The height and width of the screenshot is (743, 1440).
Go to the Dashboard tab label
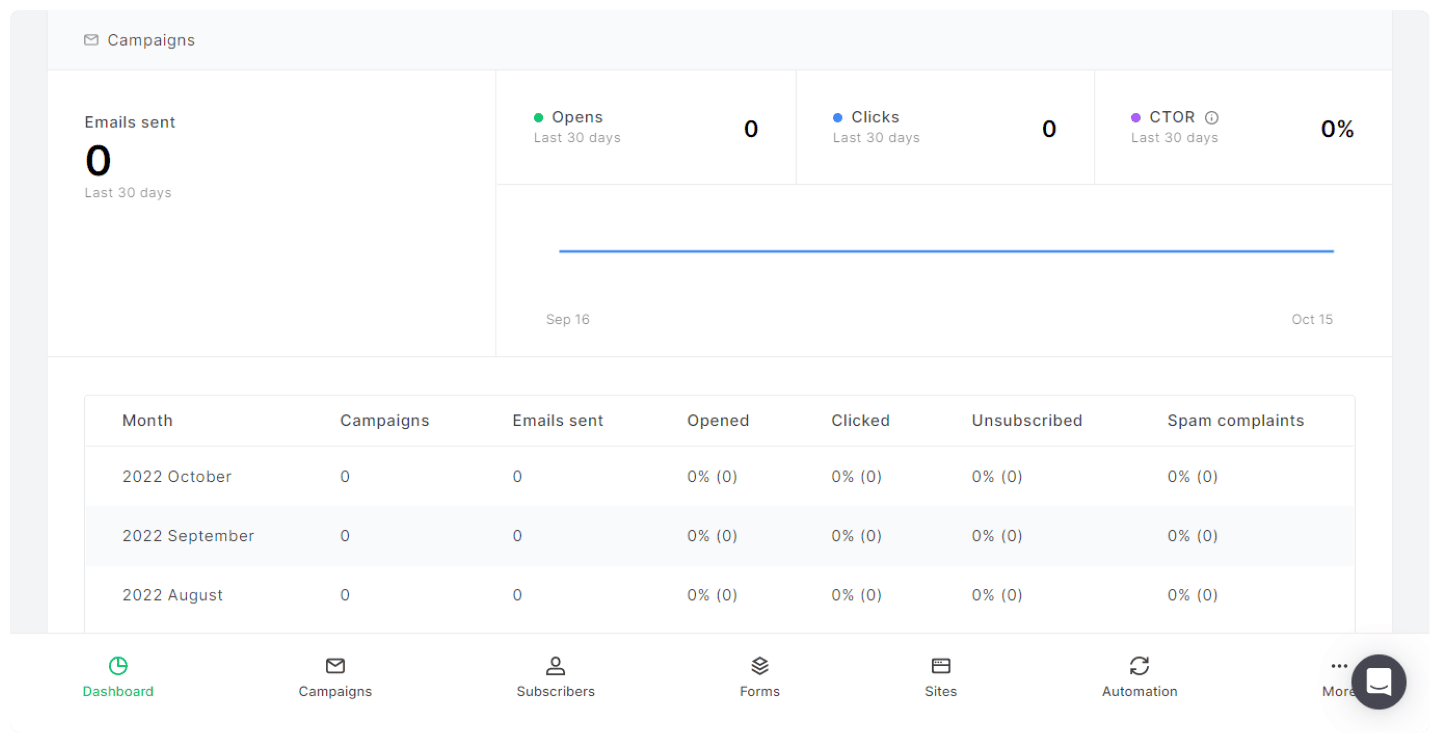118,691
